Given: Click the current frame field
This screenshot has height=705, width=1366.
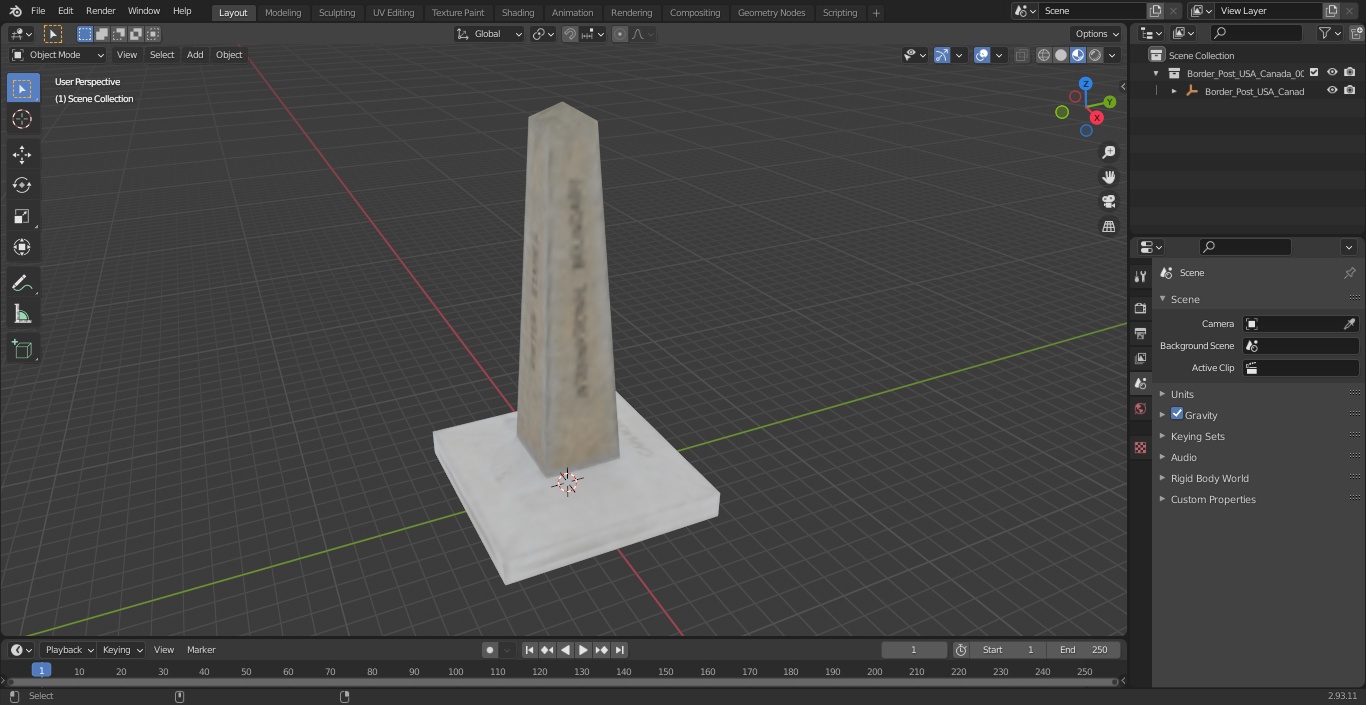Looking at the screenshot, I should [914, 650].
